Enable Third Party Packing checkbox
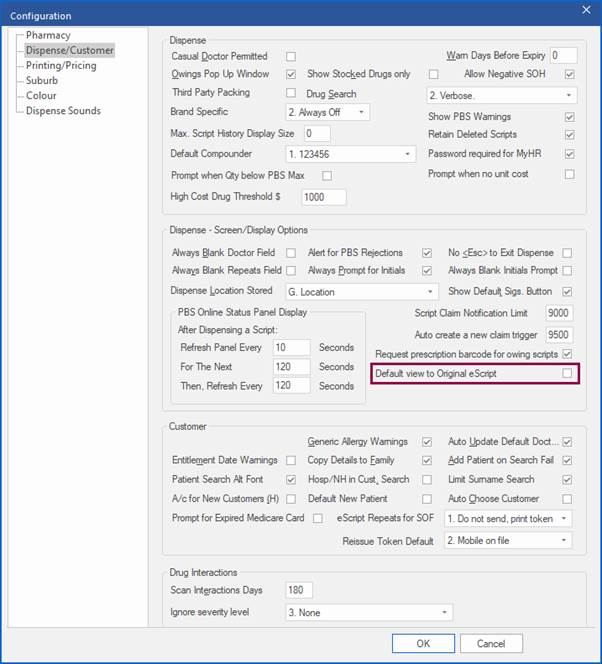 pos(291,92)
